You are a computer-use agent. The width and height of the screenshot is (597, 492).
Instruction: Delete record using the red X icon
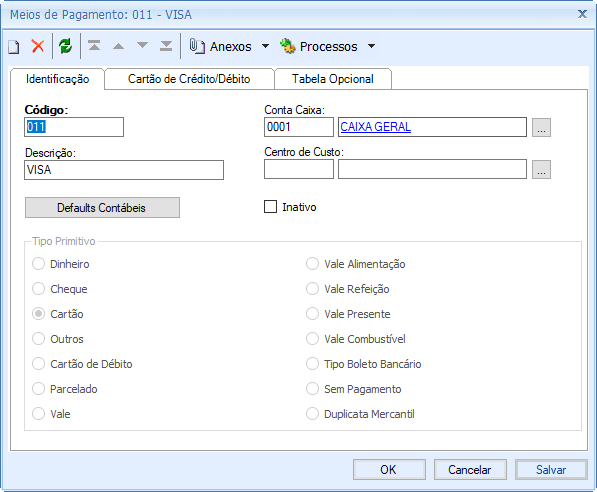pyautogui.click(x=38, y=46)
